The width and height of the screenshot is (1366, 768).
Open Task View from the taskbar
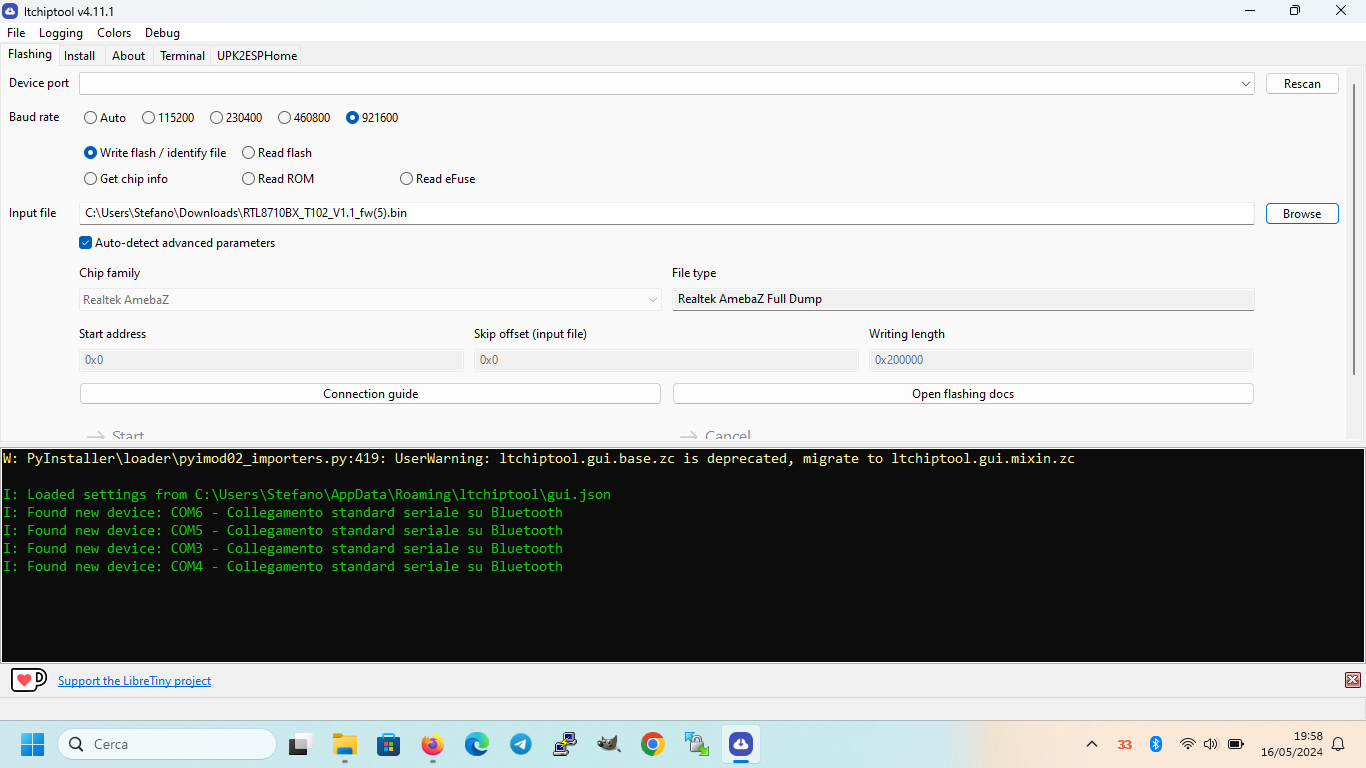pos(299,744)
